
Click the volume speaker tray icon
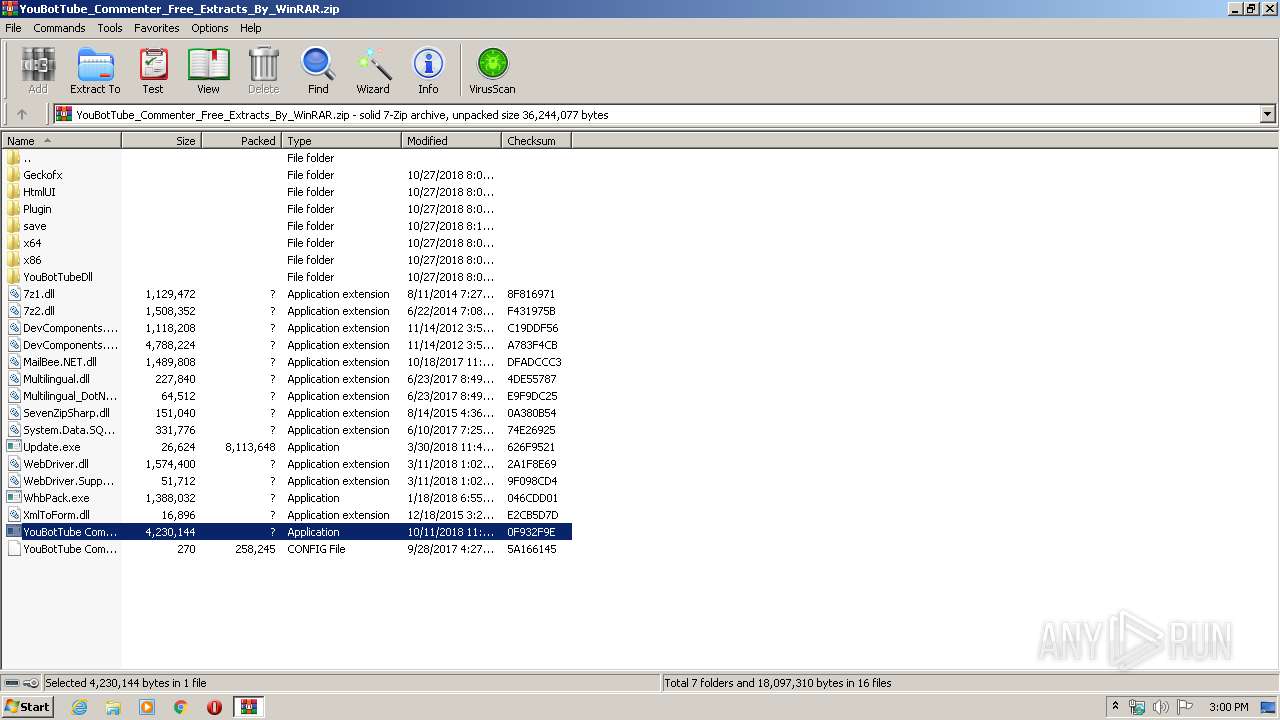[x=1160, y=707]
